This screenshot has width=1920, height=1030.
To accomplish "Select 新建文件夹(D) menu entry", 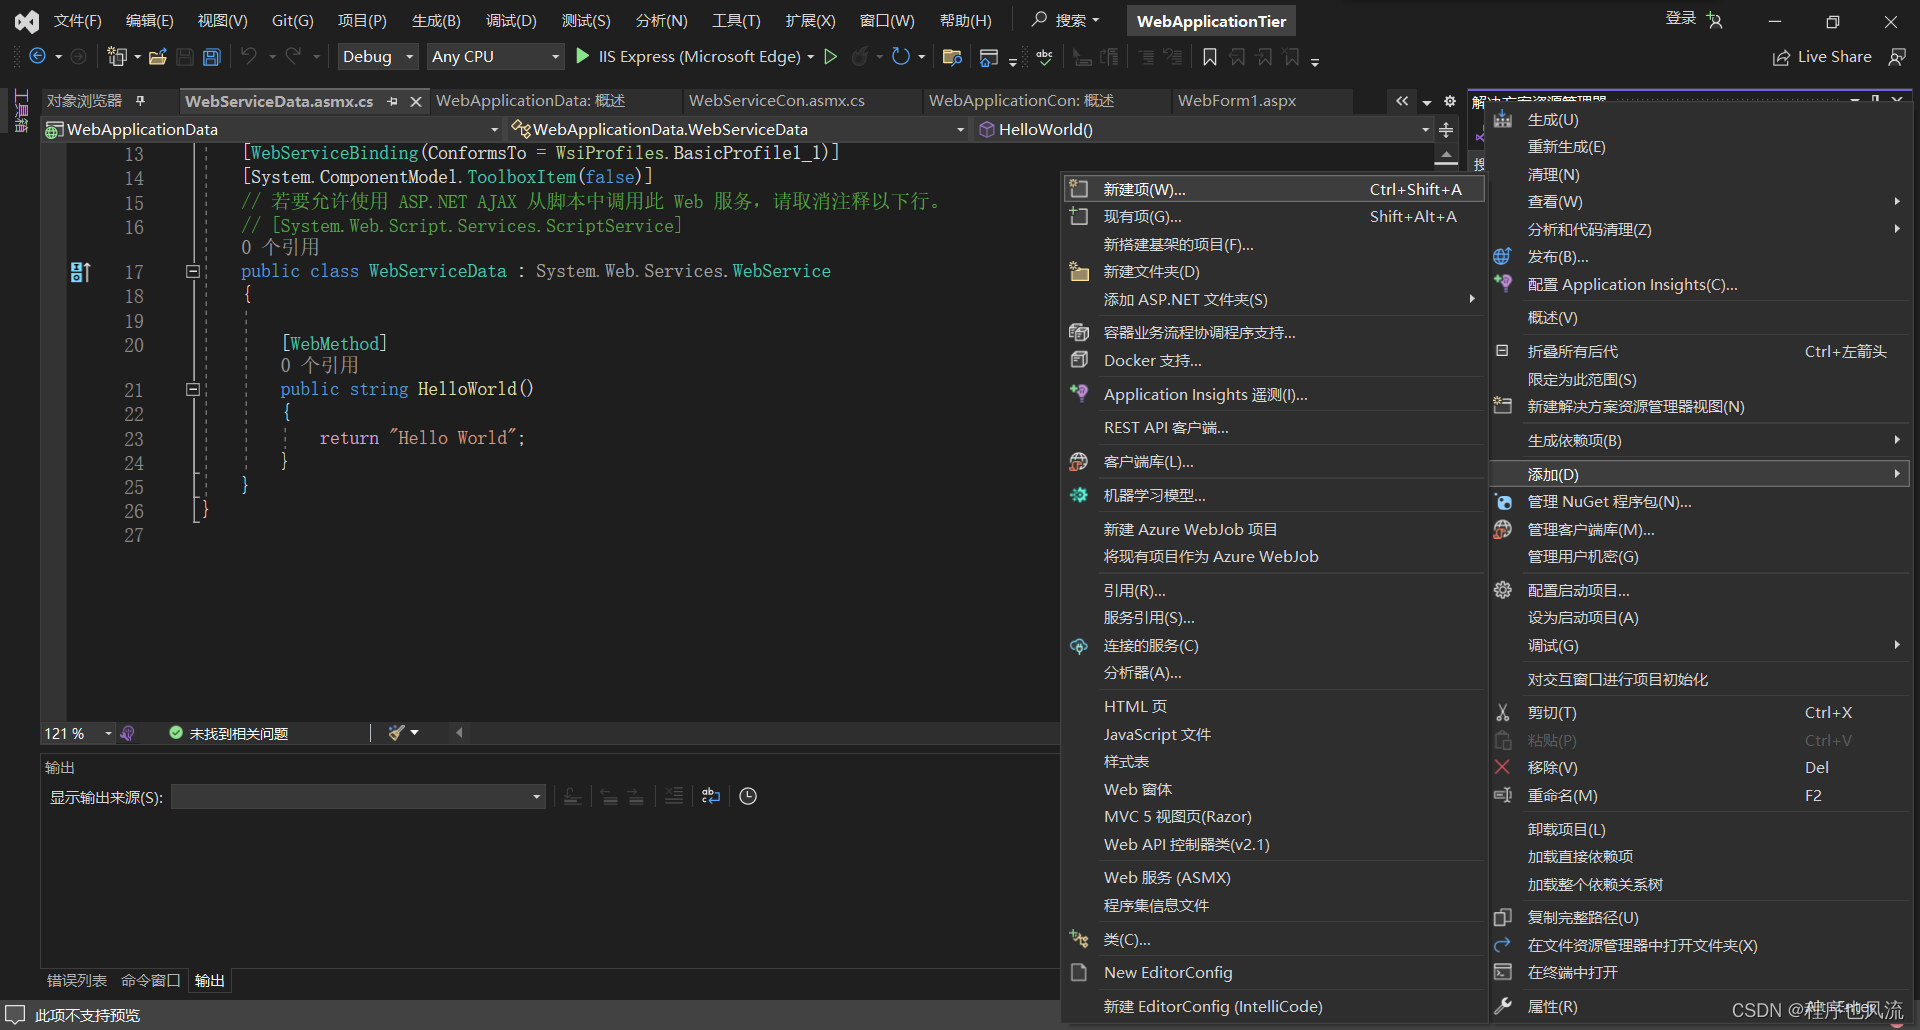I will (1274, 272).
